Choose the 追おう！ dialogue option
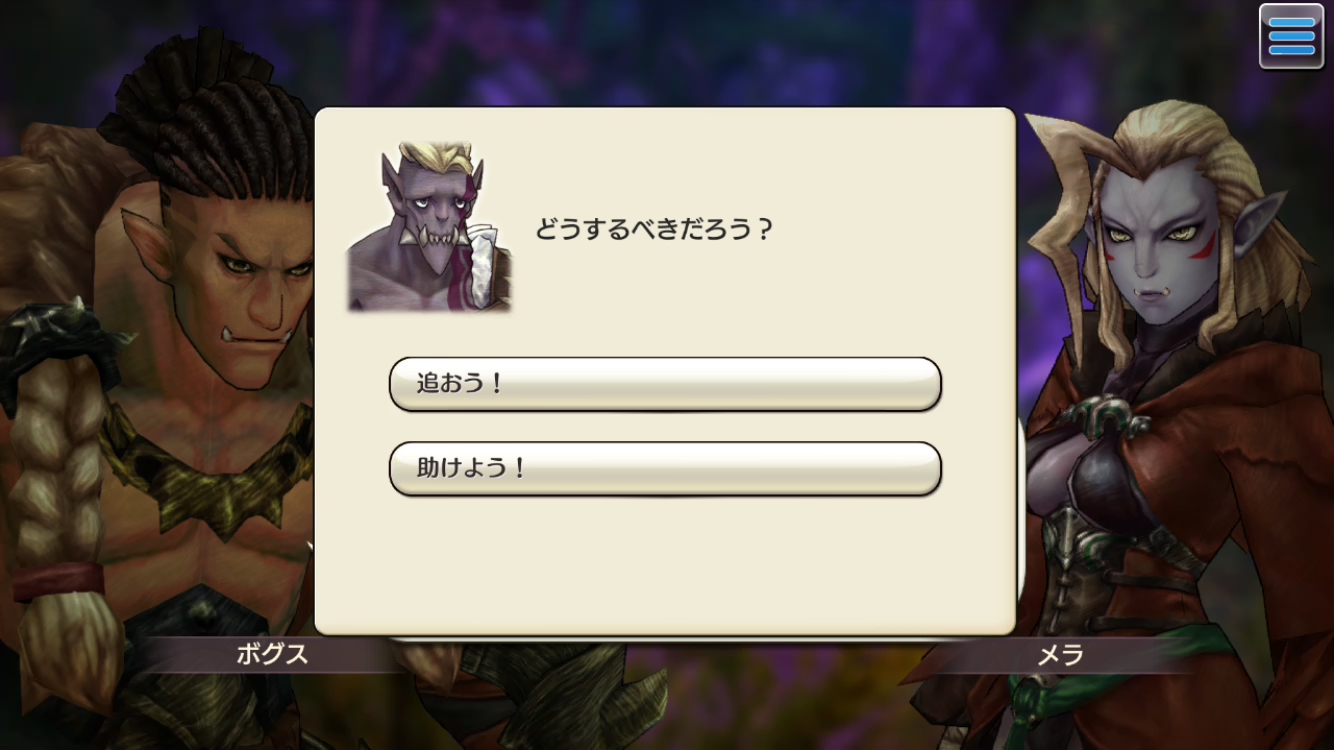The image size is (1334, 750). (x=665, y=384)
